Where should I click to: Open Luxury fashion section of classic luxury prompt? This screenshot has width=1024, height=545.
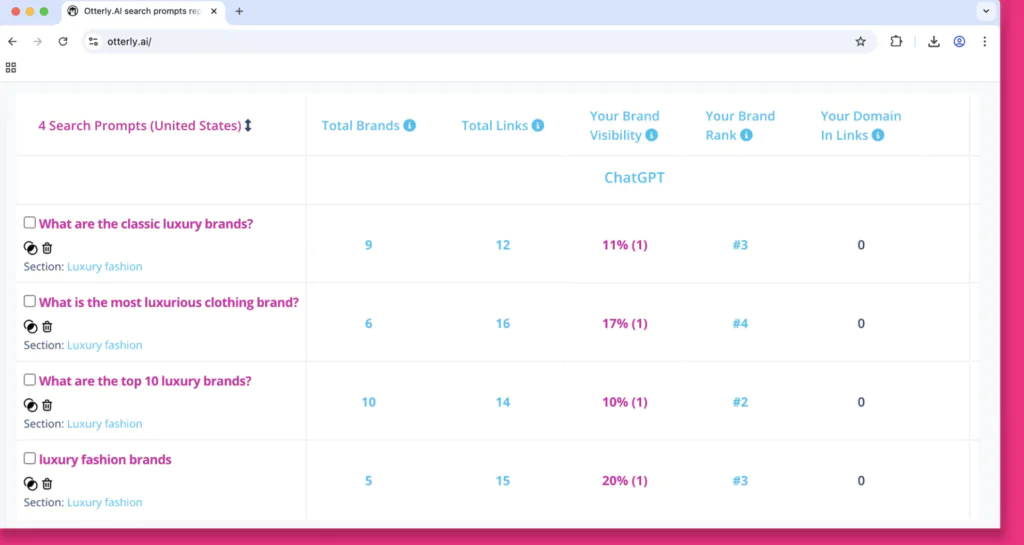104,266
